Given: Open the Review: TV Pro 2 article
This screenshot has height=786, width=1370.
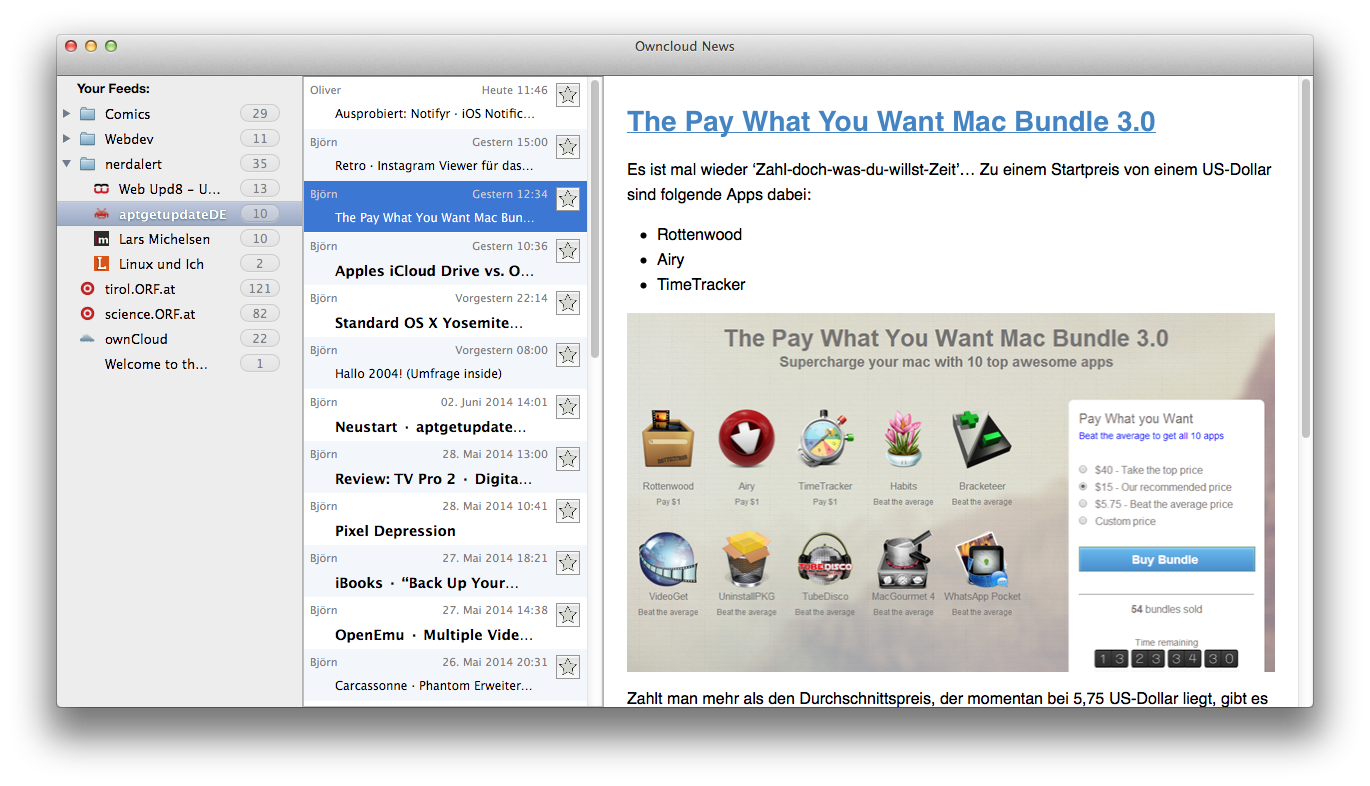Looking at the screenshot, I should 445,467.
